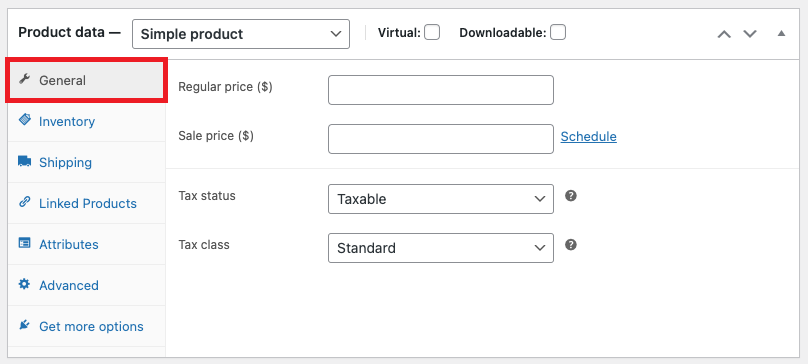
Task: Open the Shipping tab
Action: coord(87,162)
